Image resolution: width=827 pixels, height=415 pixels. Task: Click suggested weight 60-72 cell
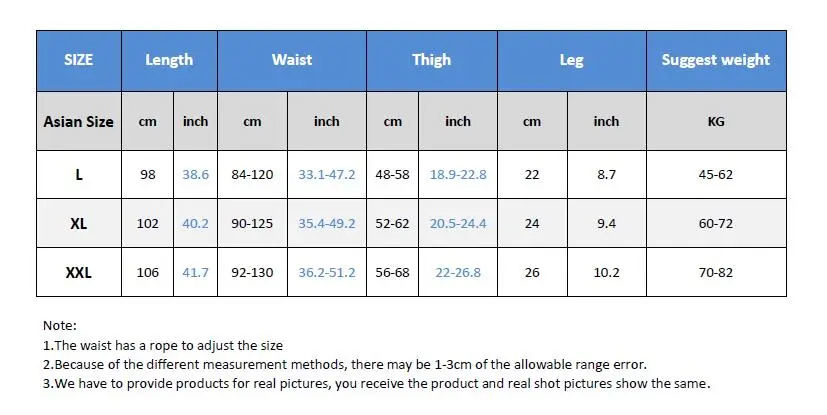pos(716,224)
